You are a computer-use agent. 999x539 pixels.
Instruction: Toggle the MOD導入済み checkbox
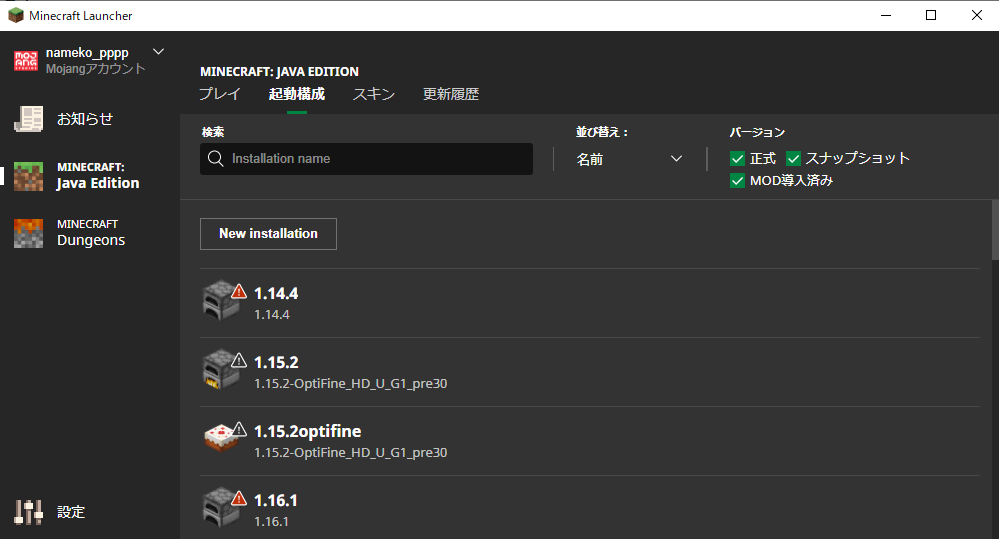(737, 181)
